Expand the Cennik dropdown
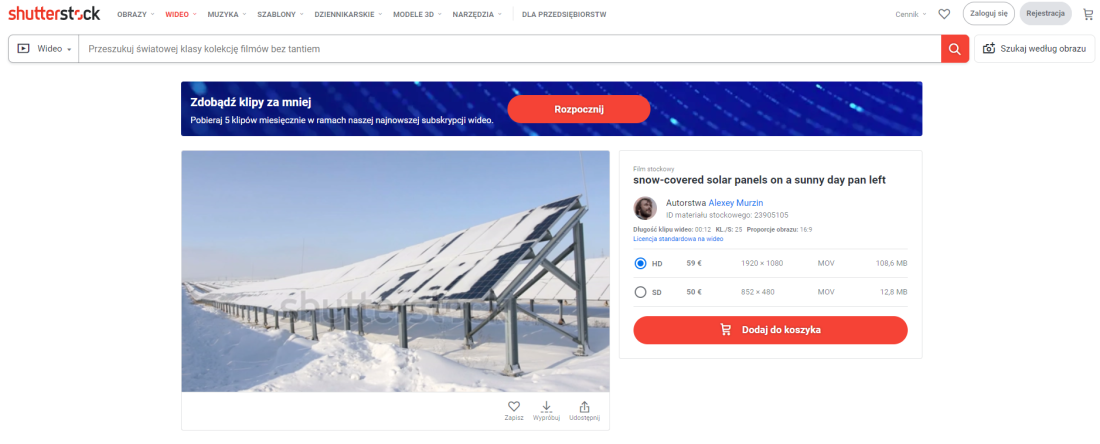Viewport: 1100px width, 444px height. coord(911,14)
